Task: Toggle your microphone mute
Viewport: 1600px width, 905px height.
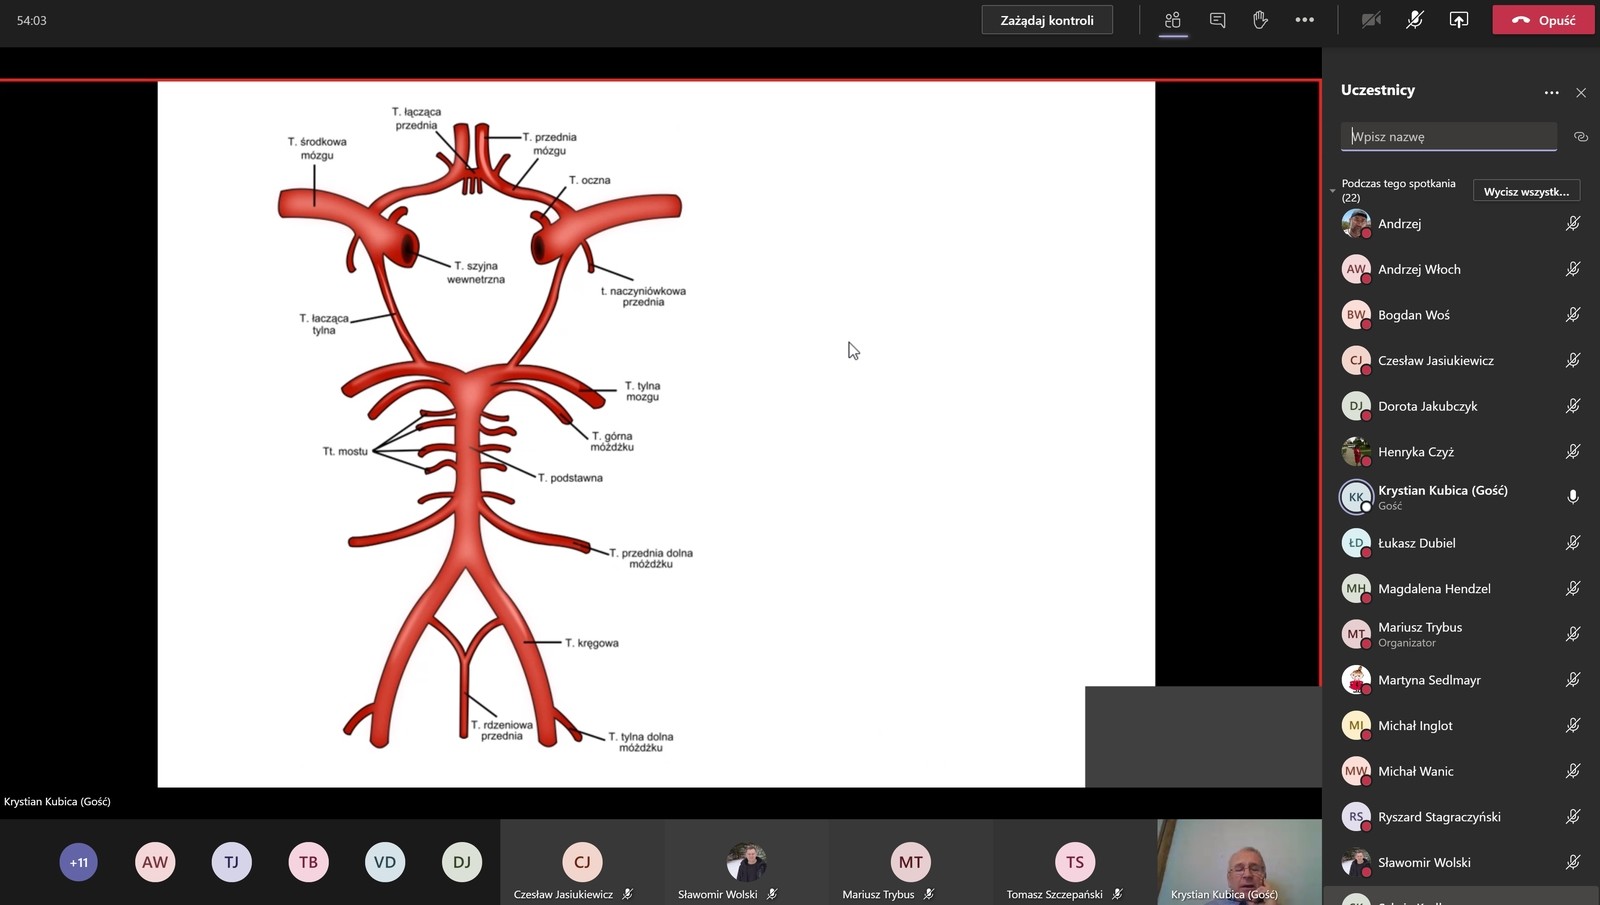Action: click(1414, 20)
